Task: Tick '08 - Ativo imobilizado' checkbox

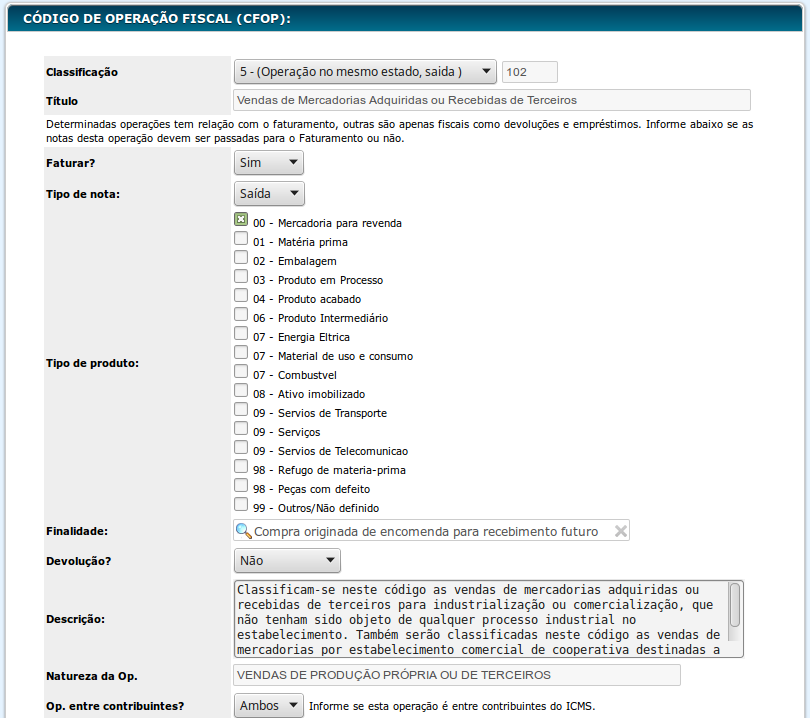Action: pyautogui.click(x=241, y=391)
